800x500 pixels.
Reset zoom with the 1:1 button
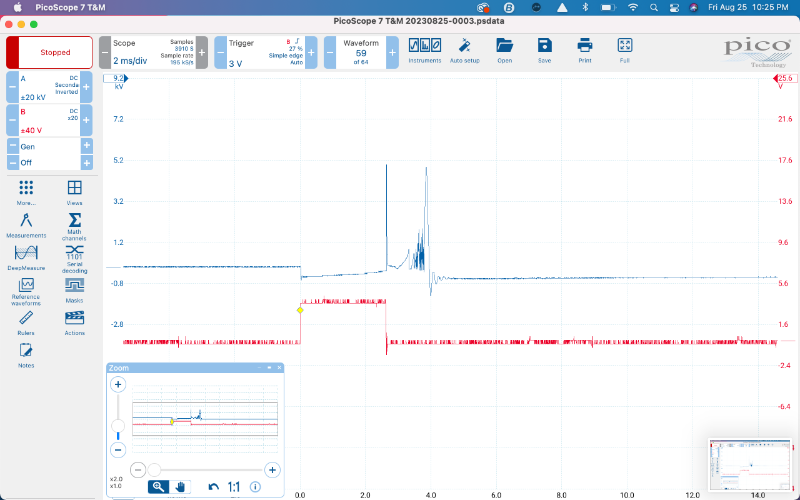(234, 487)
